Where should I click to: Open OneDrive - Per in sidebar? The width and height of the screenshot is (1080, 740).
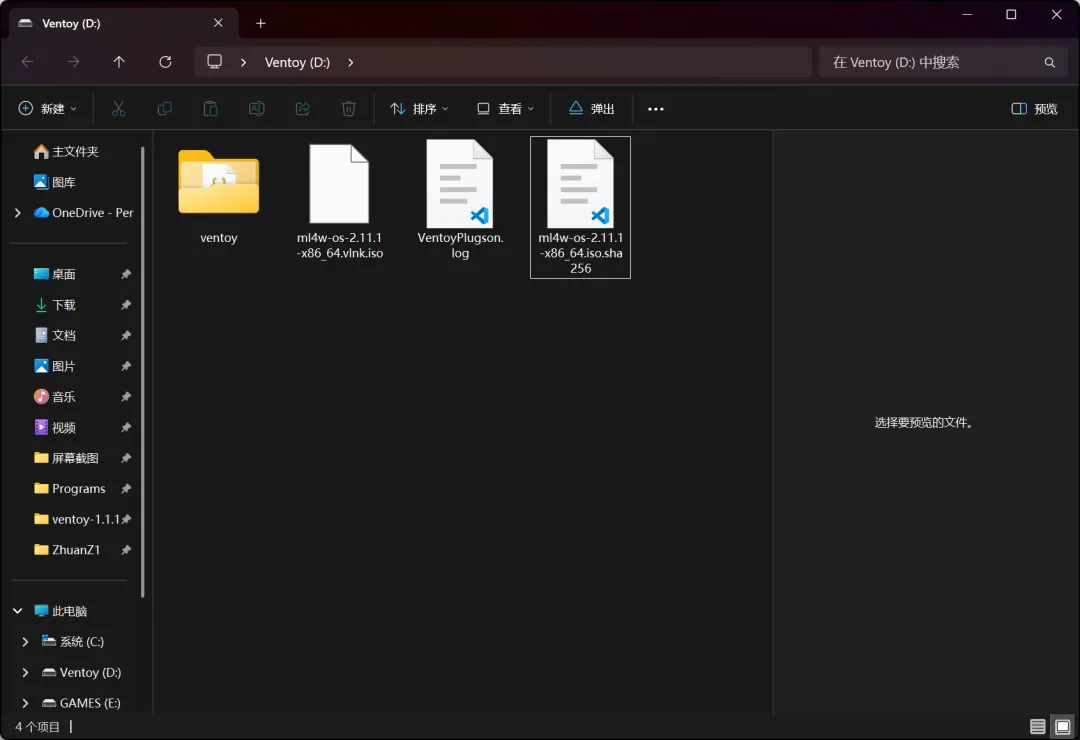pos(83,213)
